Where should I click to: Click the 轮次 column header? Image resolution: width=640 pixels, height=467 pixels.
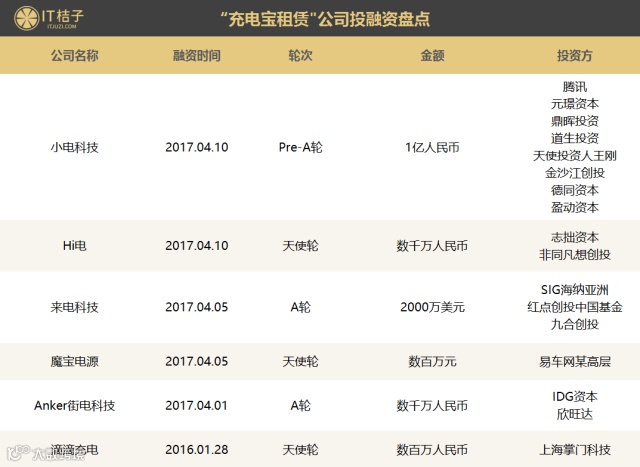[300, 56]
